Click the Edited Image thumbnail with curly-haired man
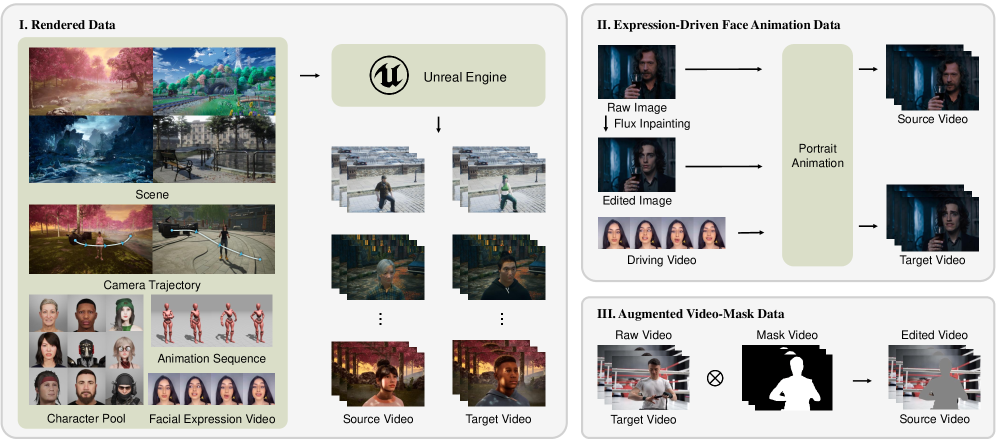Image resolution: width=996 pixels, height=441 pixels. pyautogui.click(x=636, y=165)
